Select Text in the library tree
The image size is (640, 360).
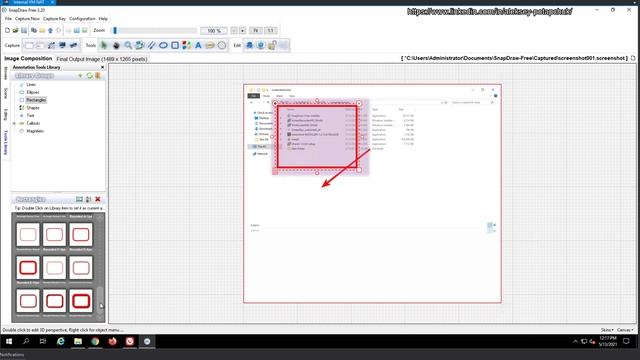30,116
